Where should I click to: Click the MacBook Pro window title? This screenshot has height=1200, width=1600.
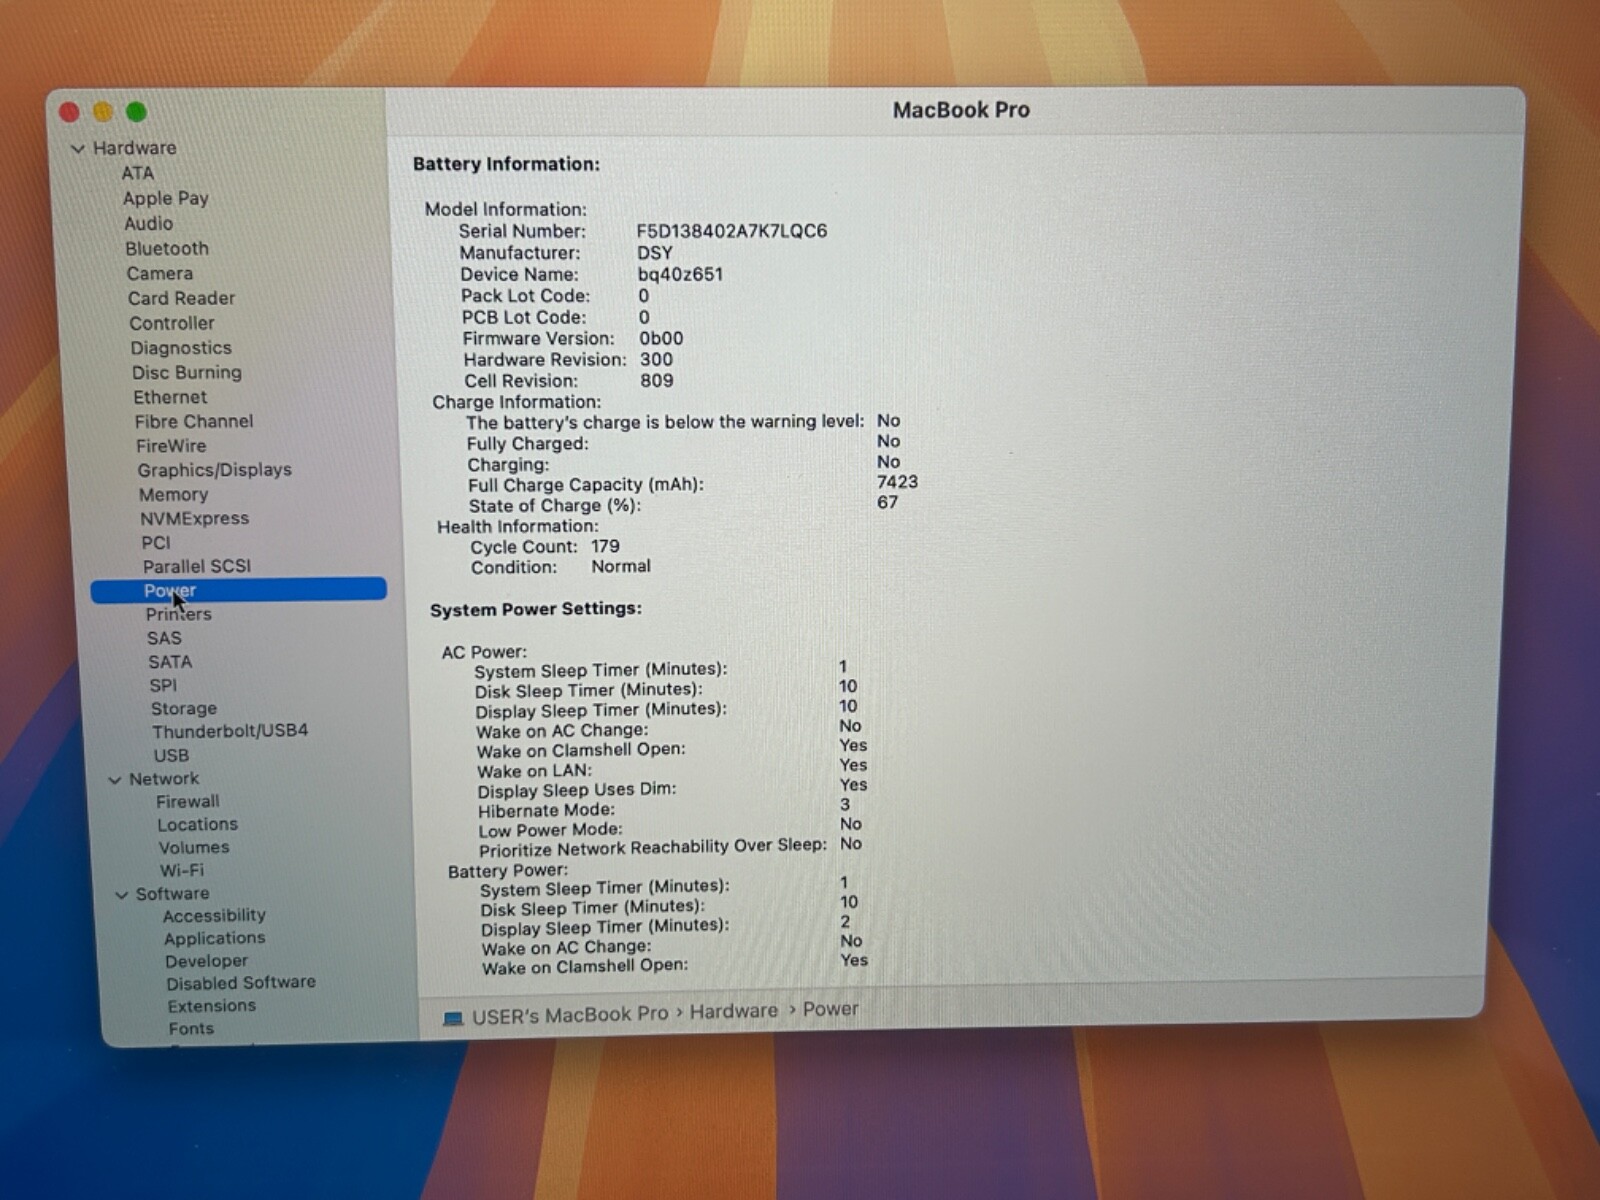point(961,110)
